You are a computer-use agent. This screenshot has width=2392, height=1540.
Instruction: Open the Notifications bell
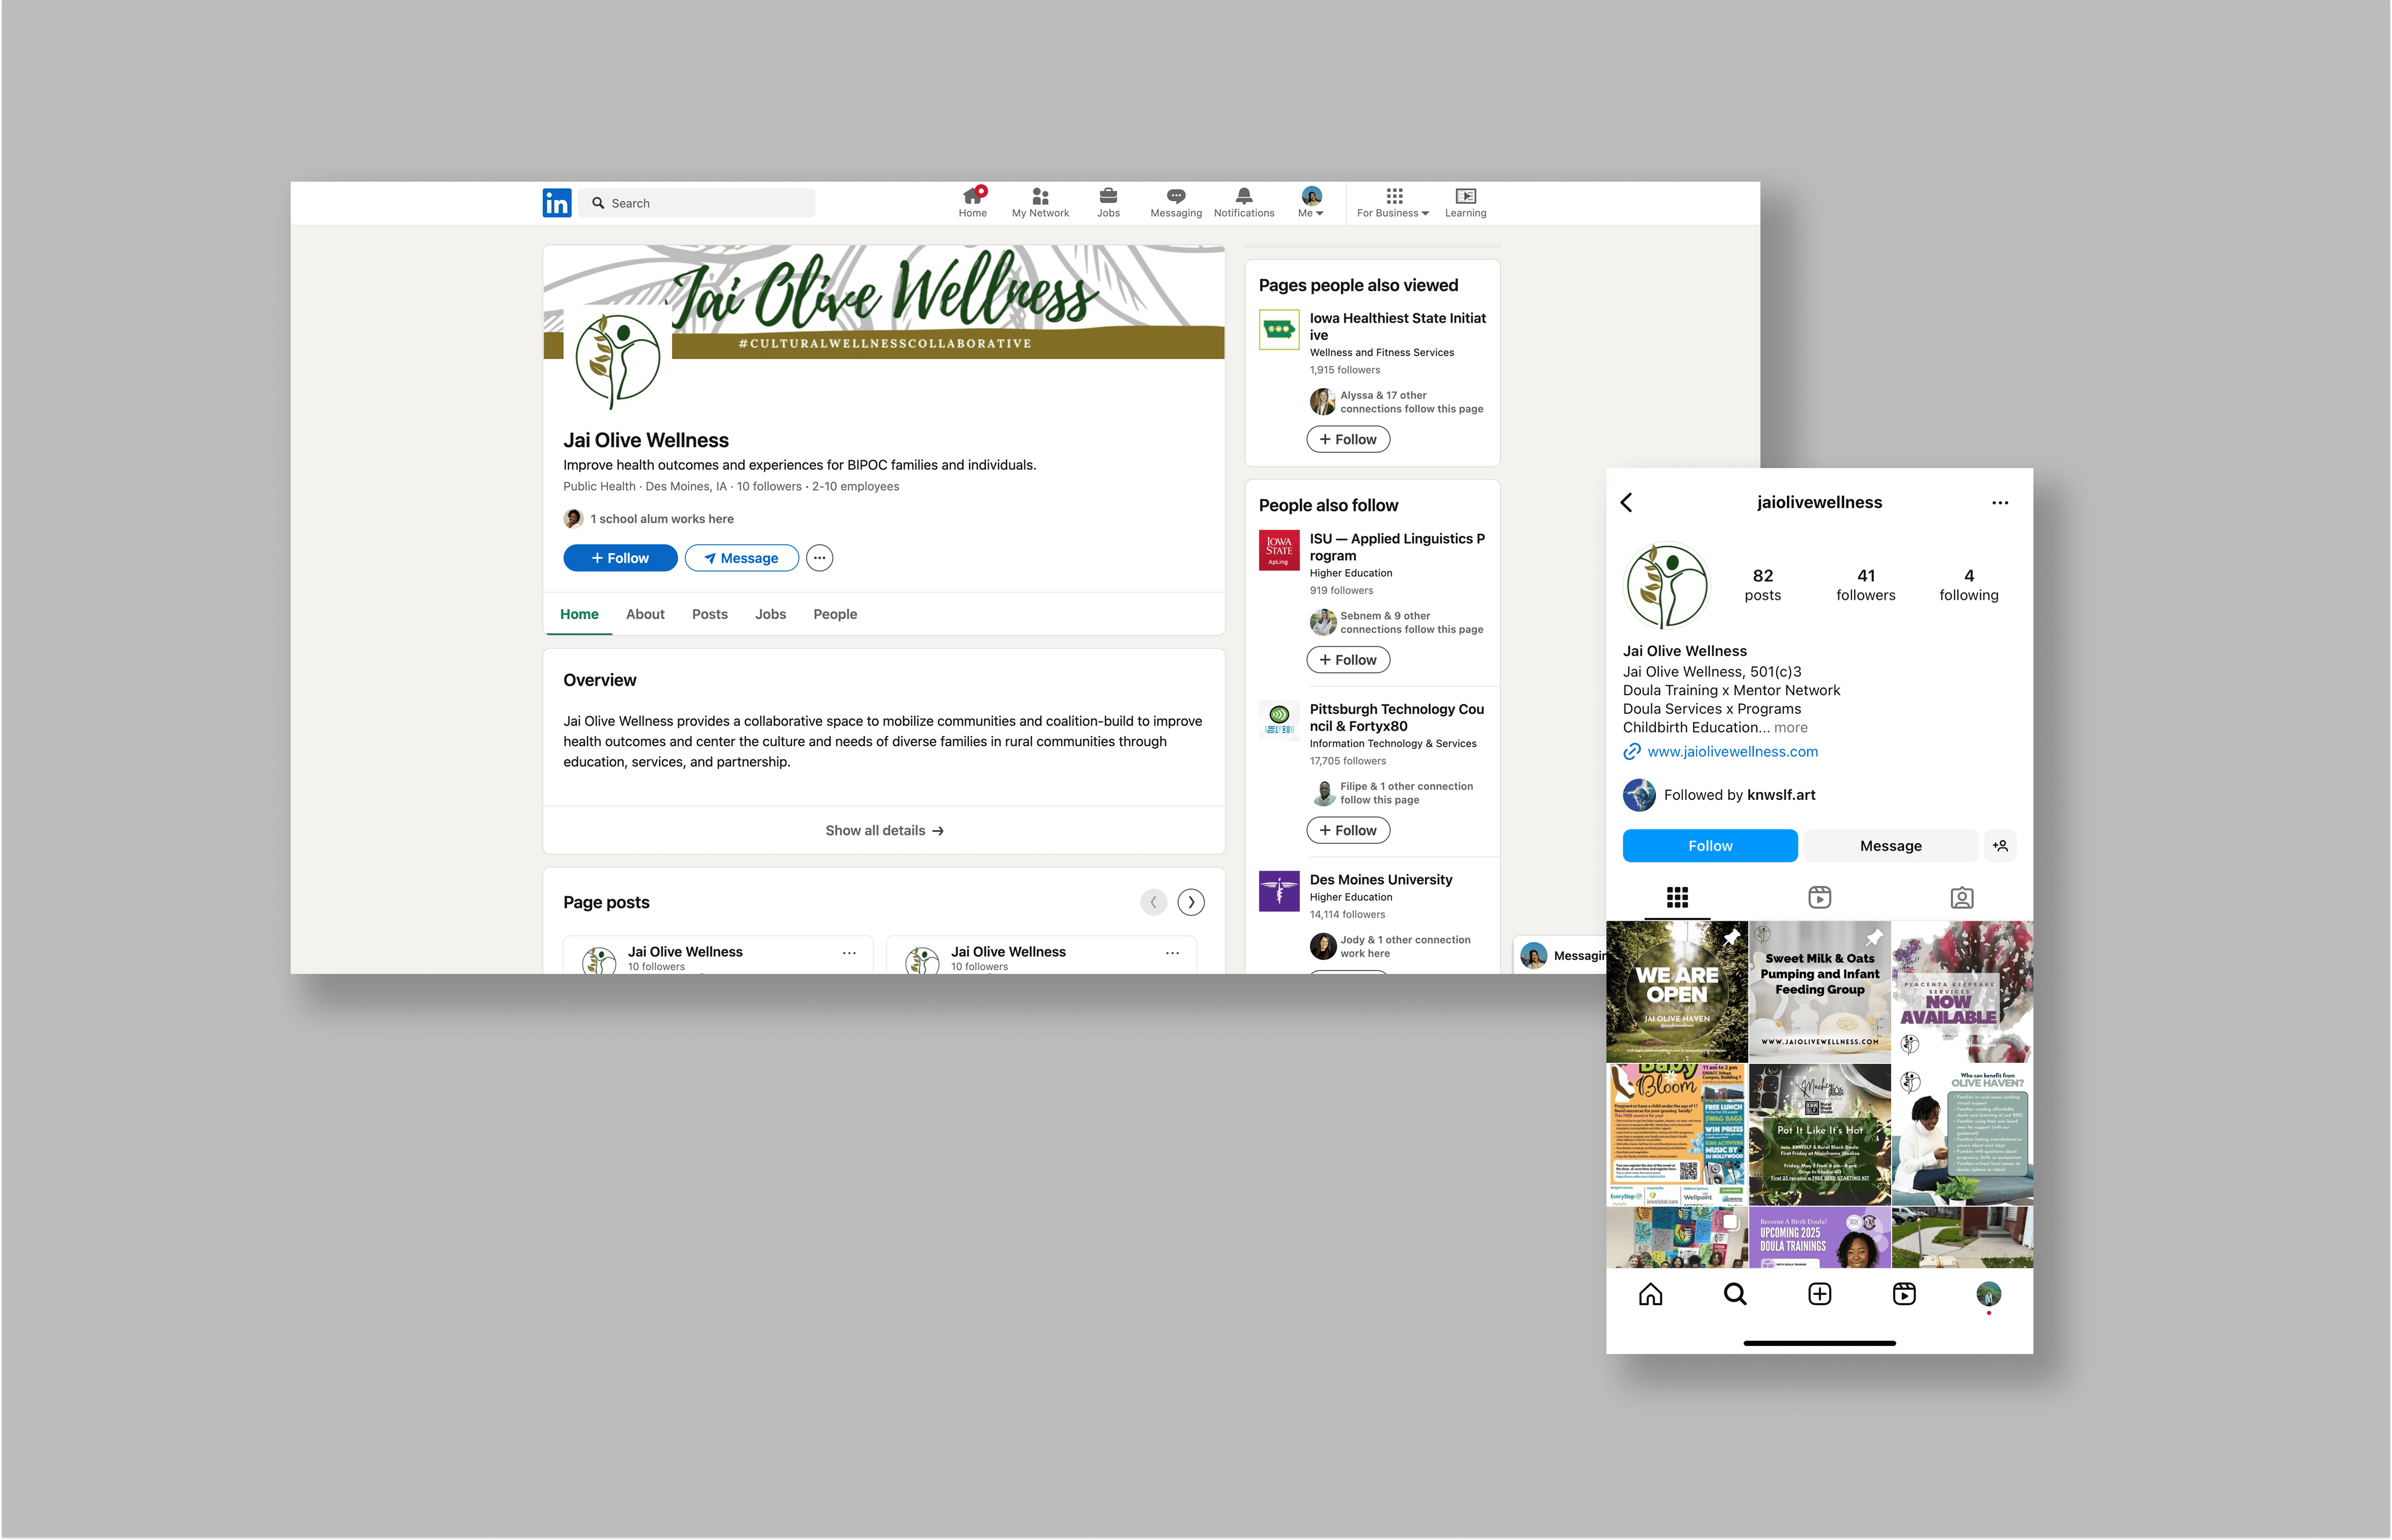coord(1244,202)
